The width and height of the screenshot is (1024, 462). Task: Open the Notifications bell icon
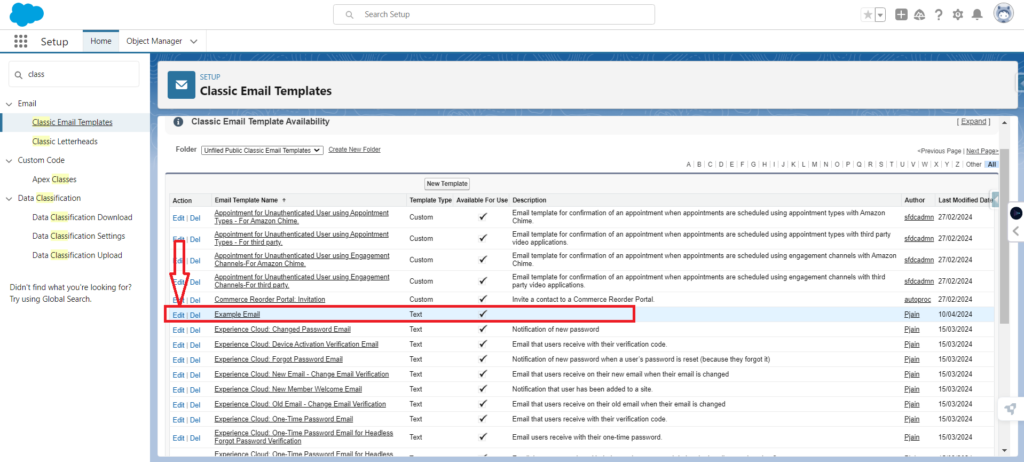tap(977, 15)
